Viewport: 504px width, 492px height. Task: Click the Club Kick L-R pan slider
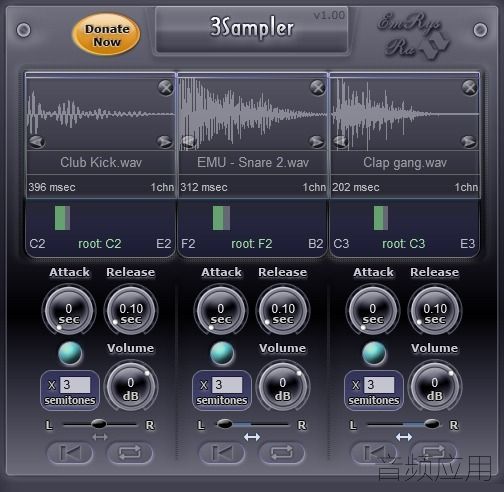point(100,424)
